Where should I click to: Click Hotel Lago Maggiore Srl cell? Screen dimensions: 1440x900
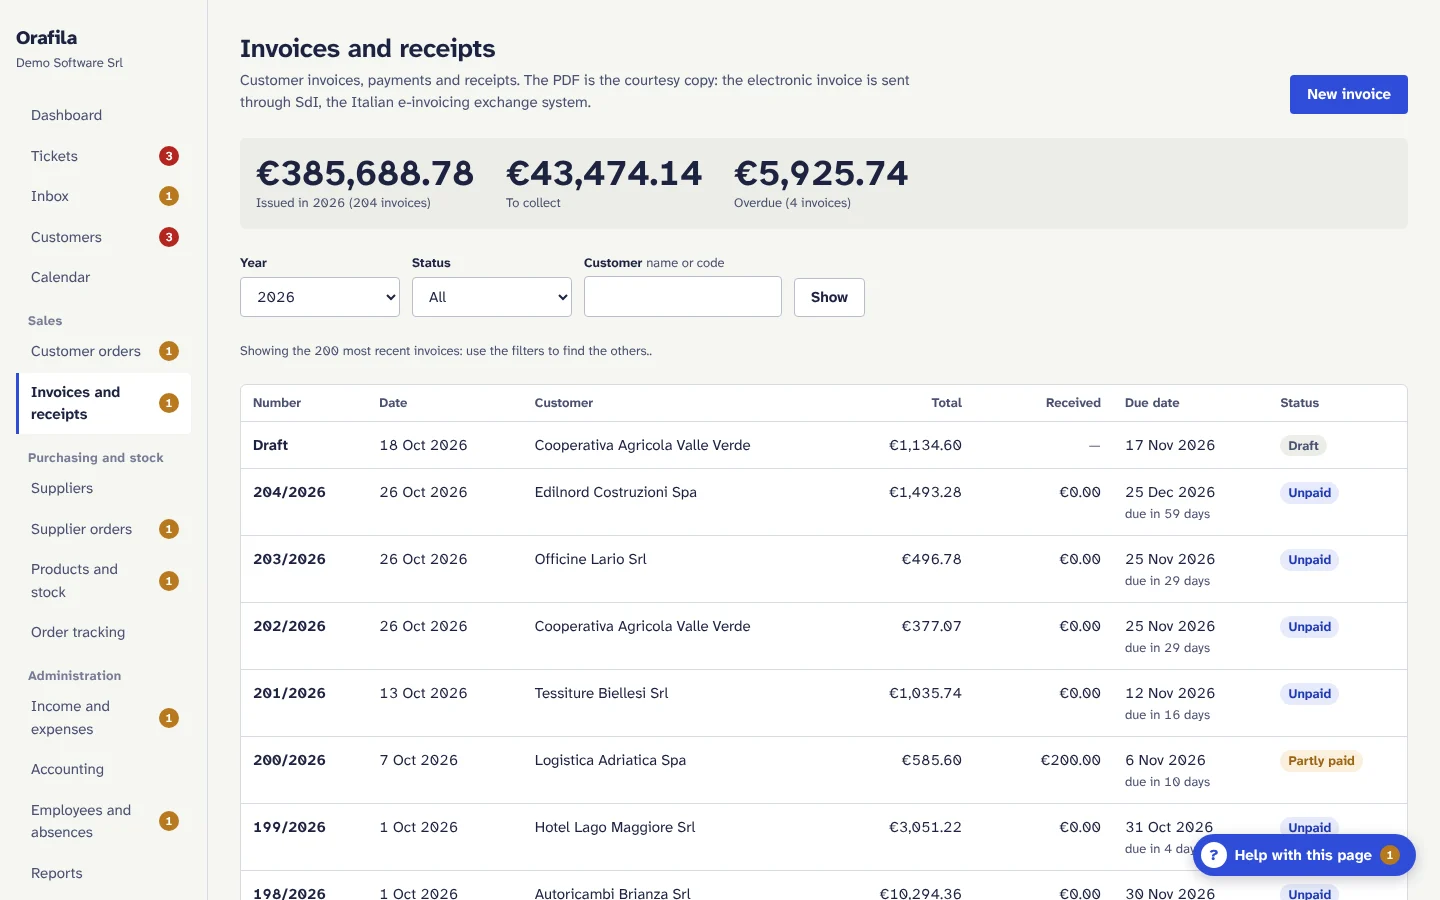pyautogui.click(x=614, y=827)
